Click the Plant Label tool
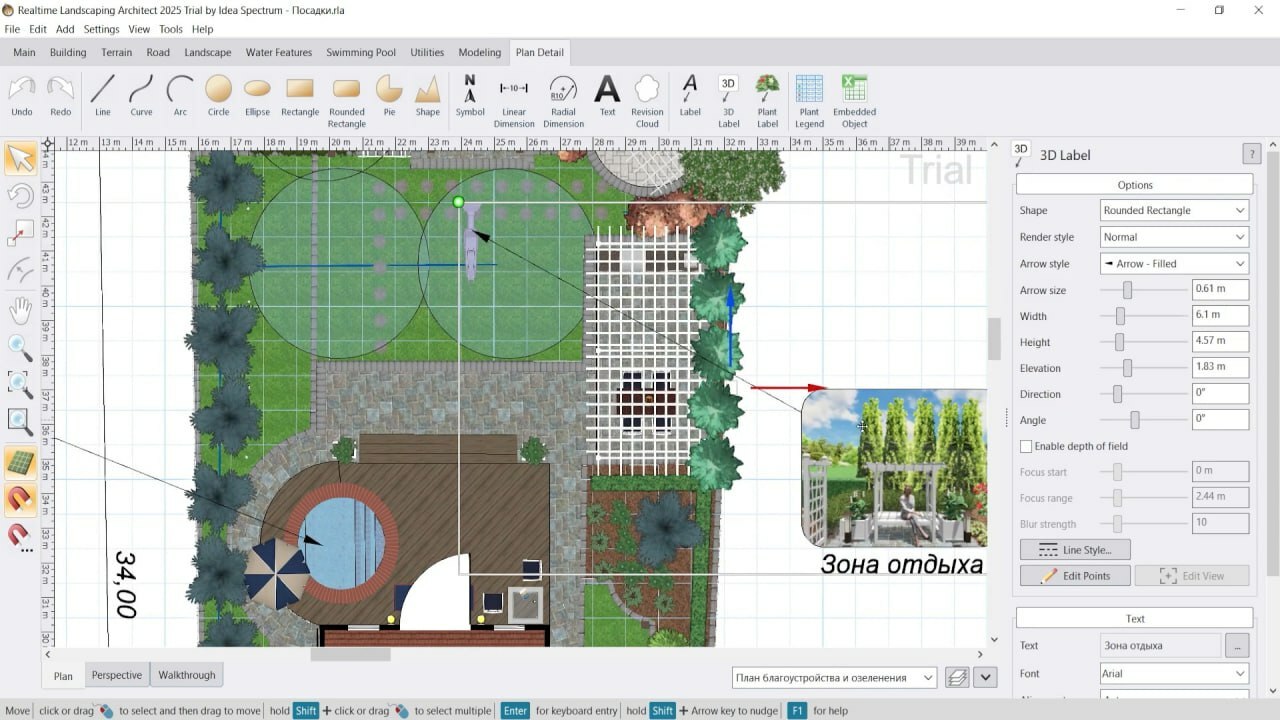 (x=767, y=101)
